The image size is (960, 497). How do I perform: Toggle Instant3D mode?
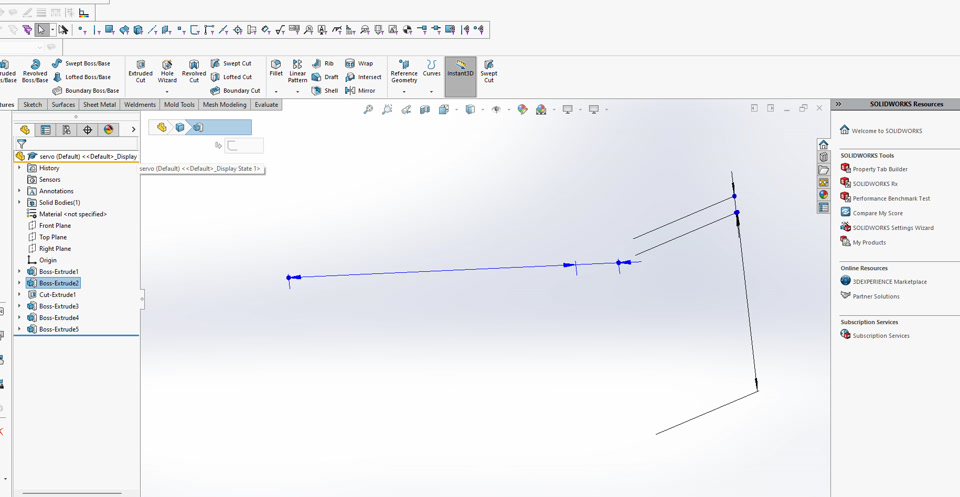point(460,77)
